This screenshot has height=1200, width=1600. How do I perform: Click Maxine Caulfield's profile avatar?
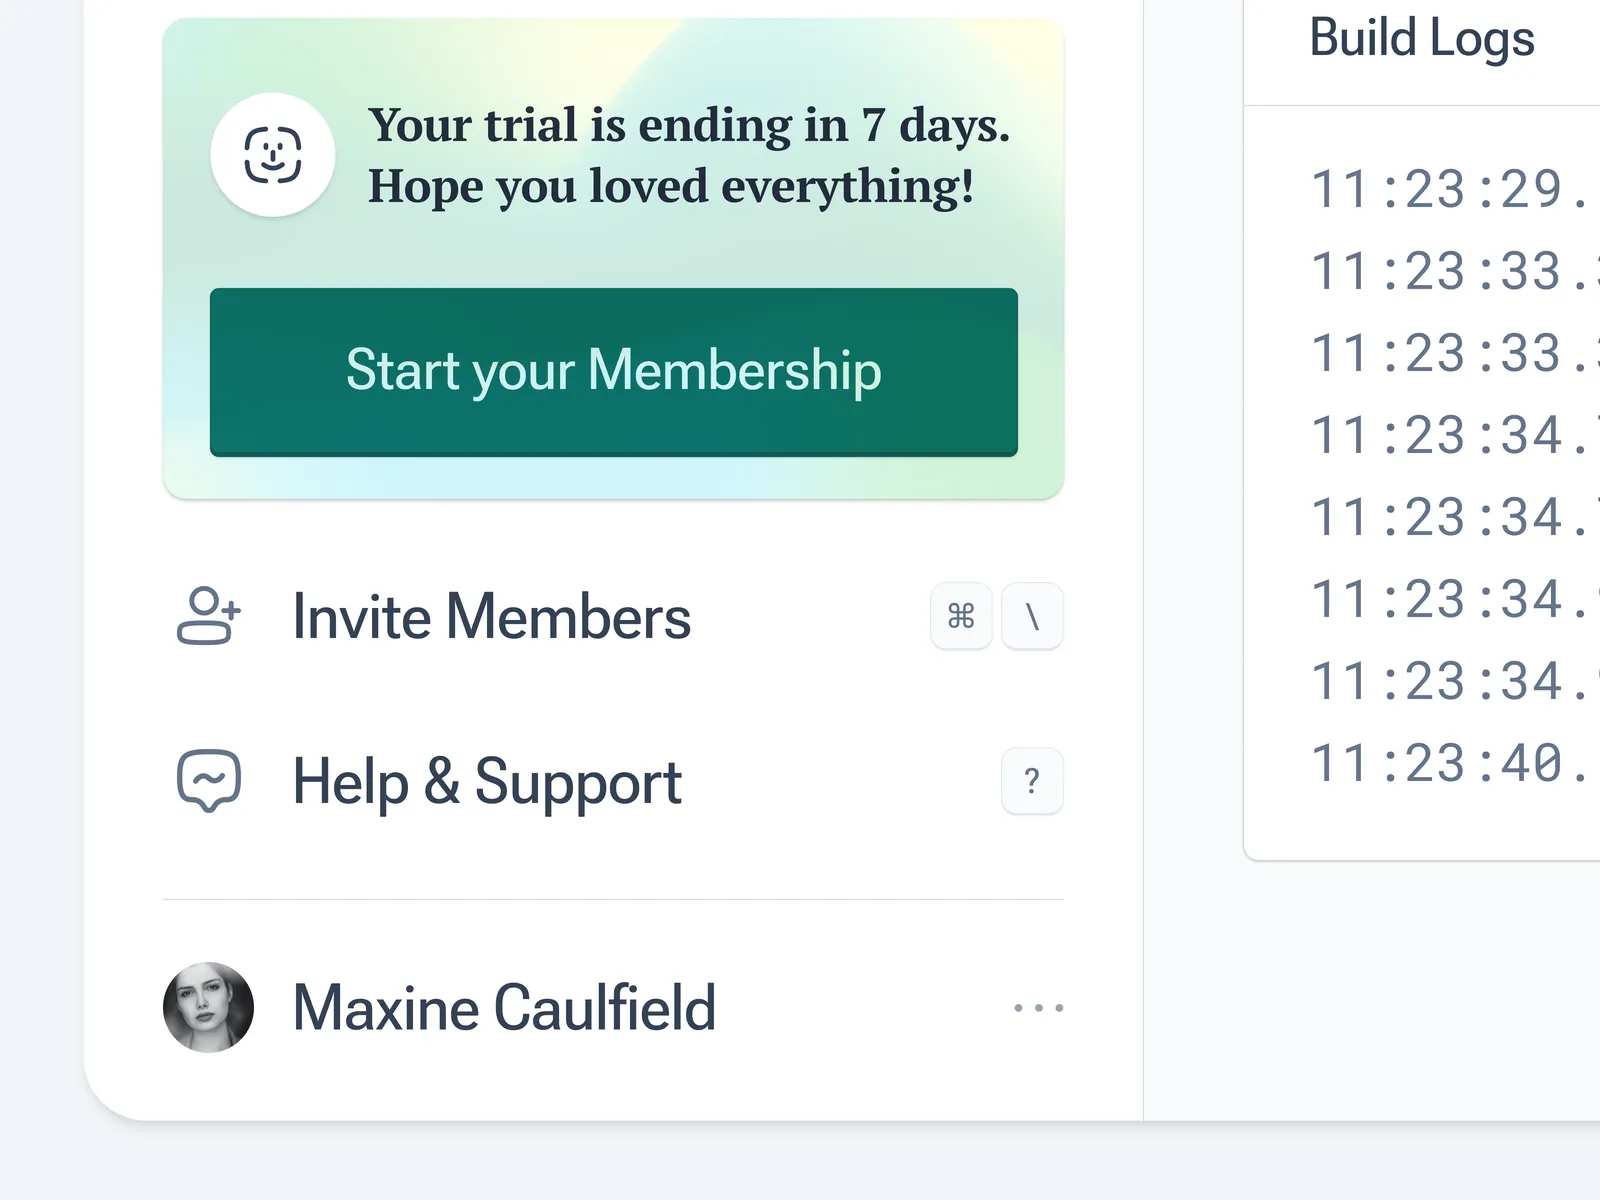pyautogui.click(x=208, y=1007)
